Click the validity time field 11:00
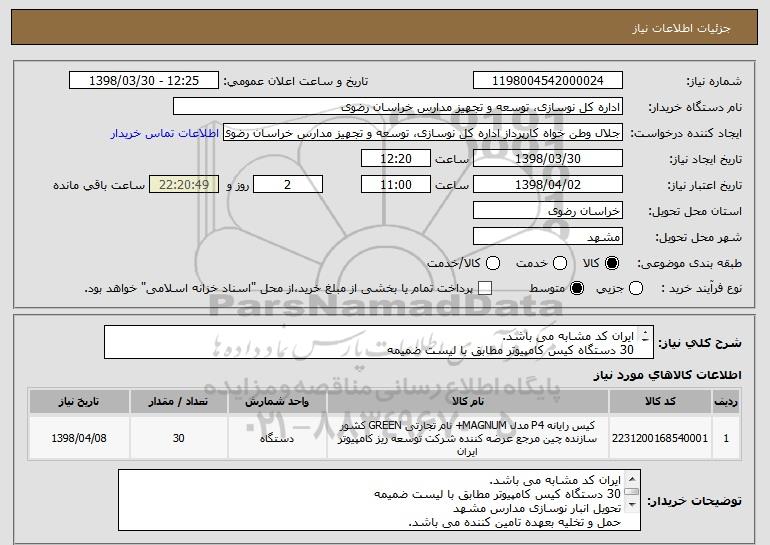 point(396,185)
